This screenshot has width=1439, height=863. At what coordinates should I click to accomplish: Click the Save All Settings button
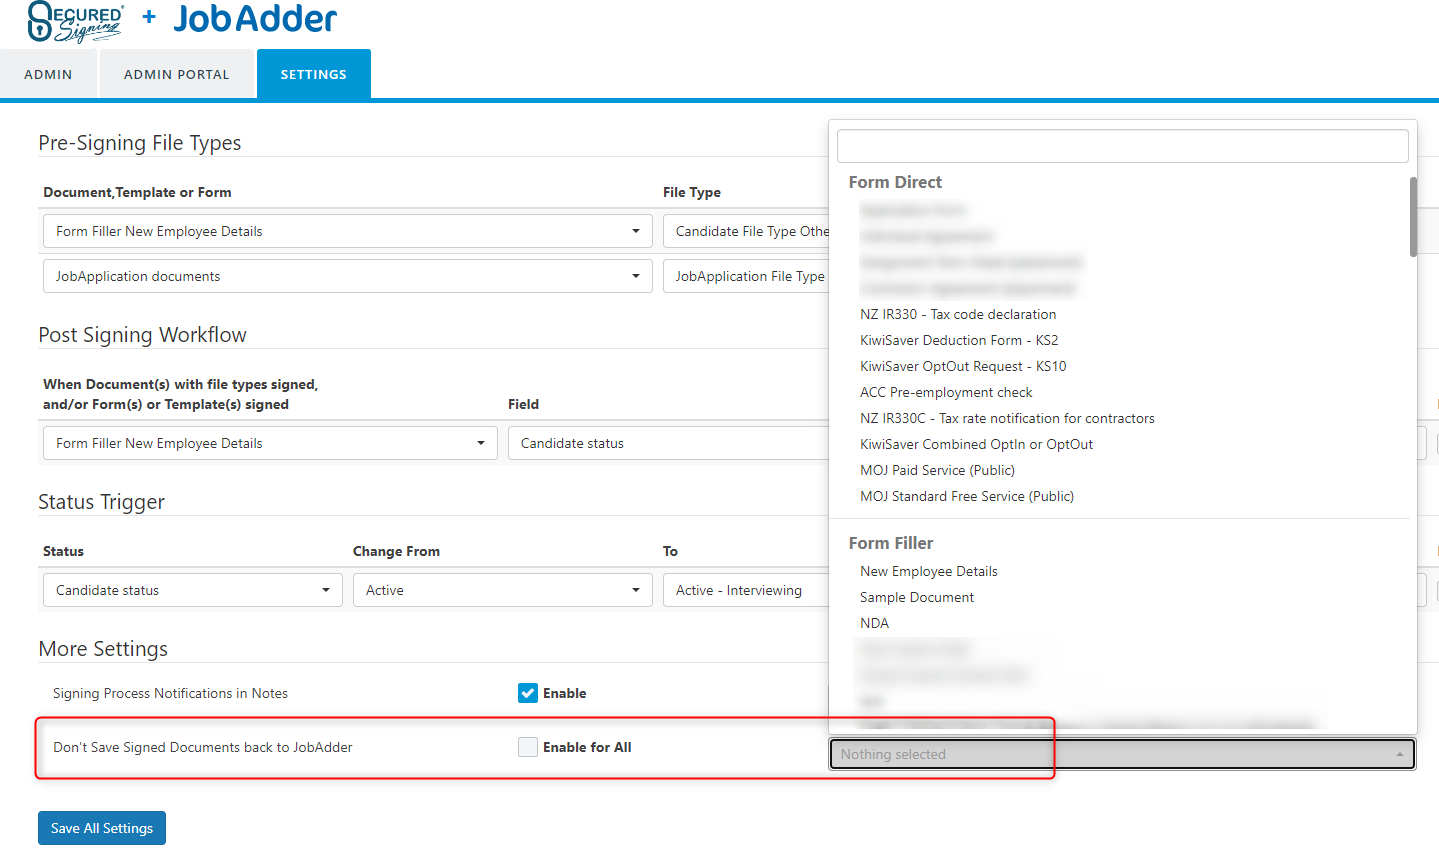pyautogui.click(x=102, y=828)
